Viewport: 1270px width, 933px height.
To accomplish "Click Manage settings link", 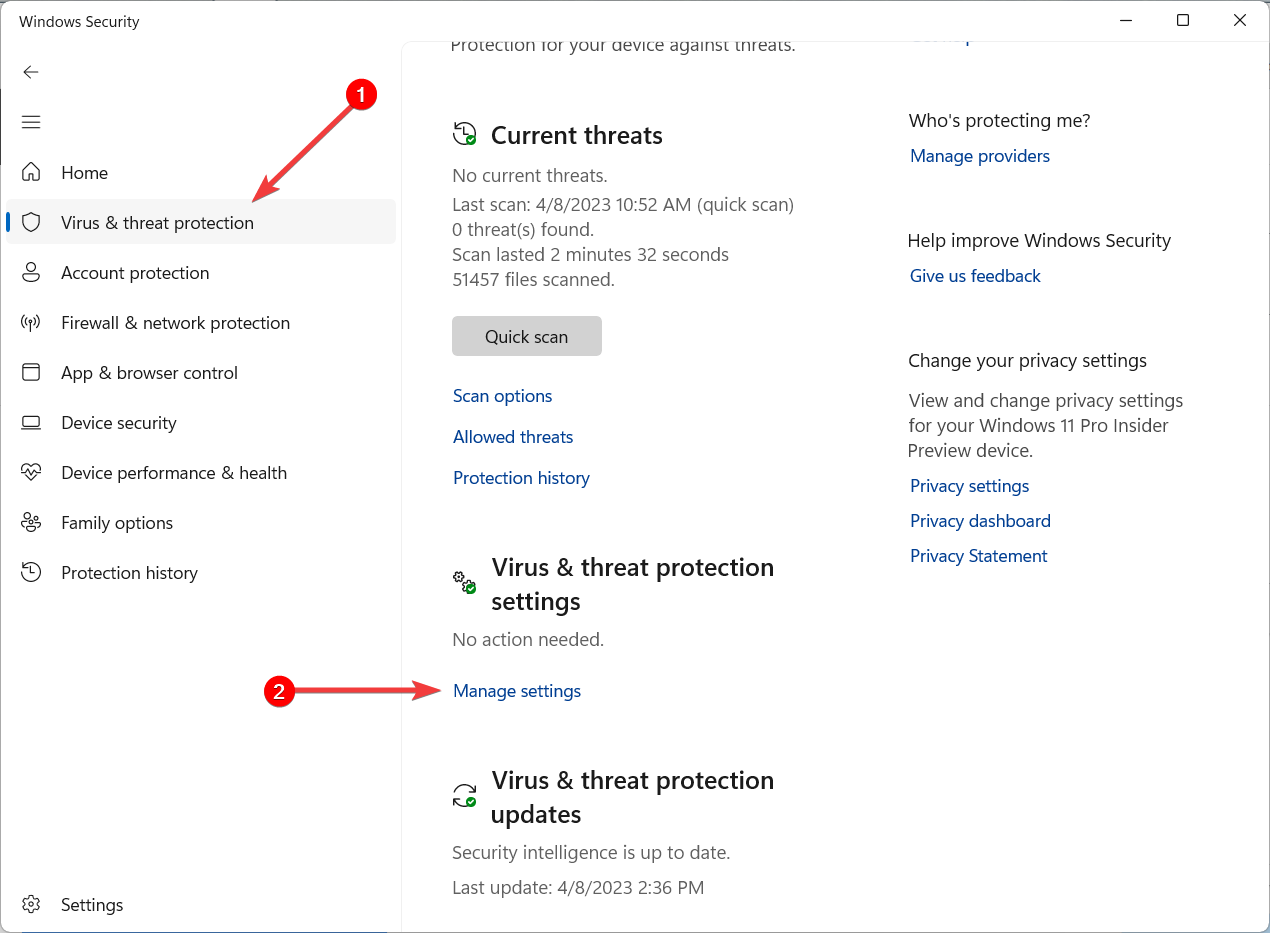I will point(517,691).
